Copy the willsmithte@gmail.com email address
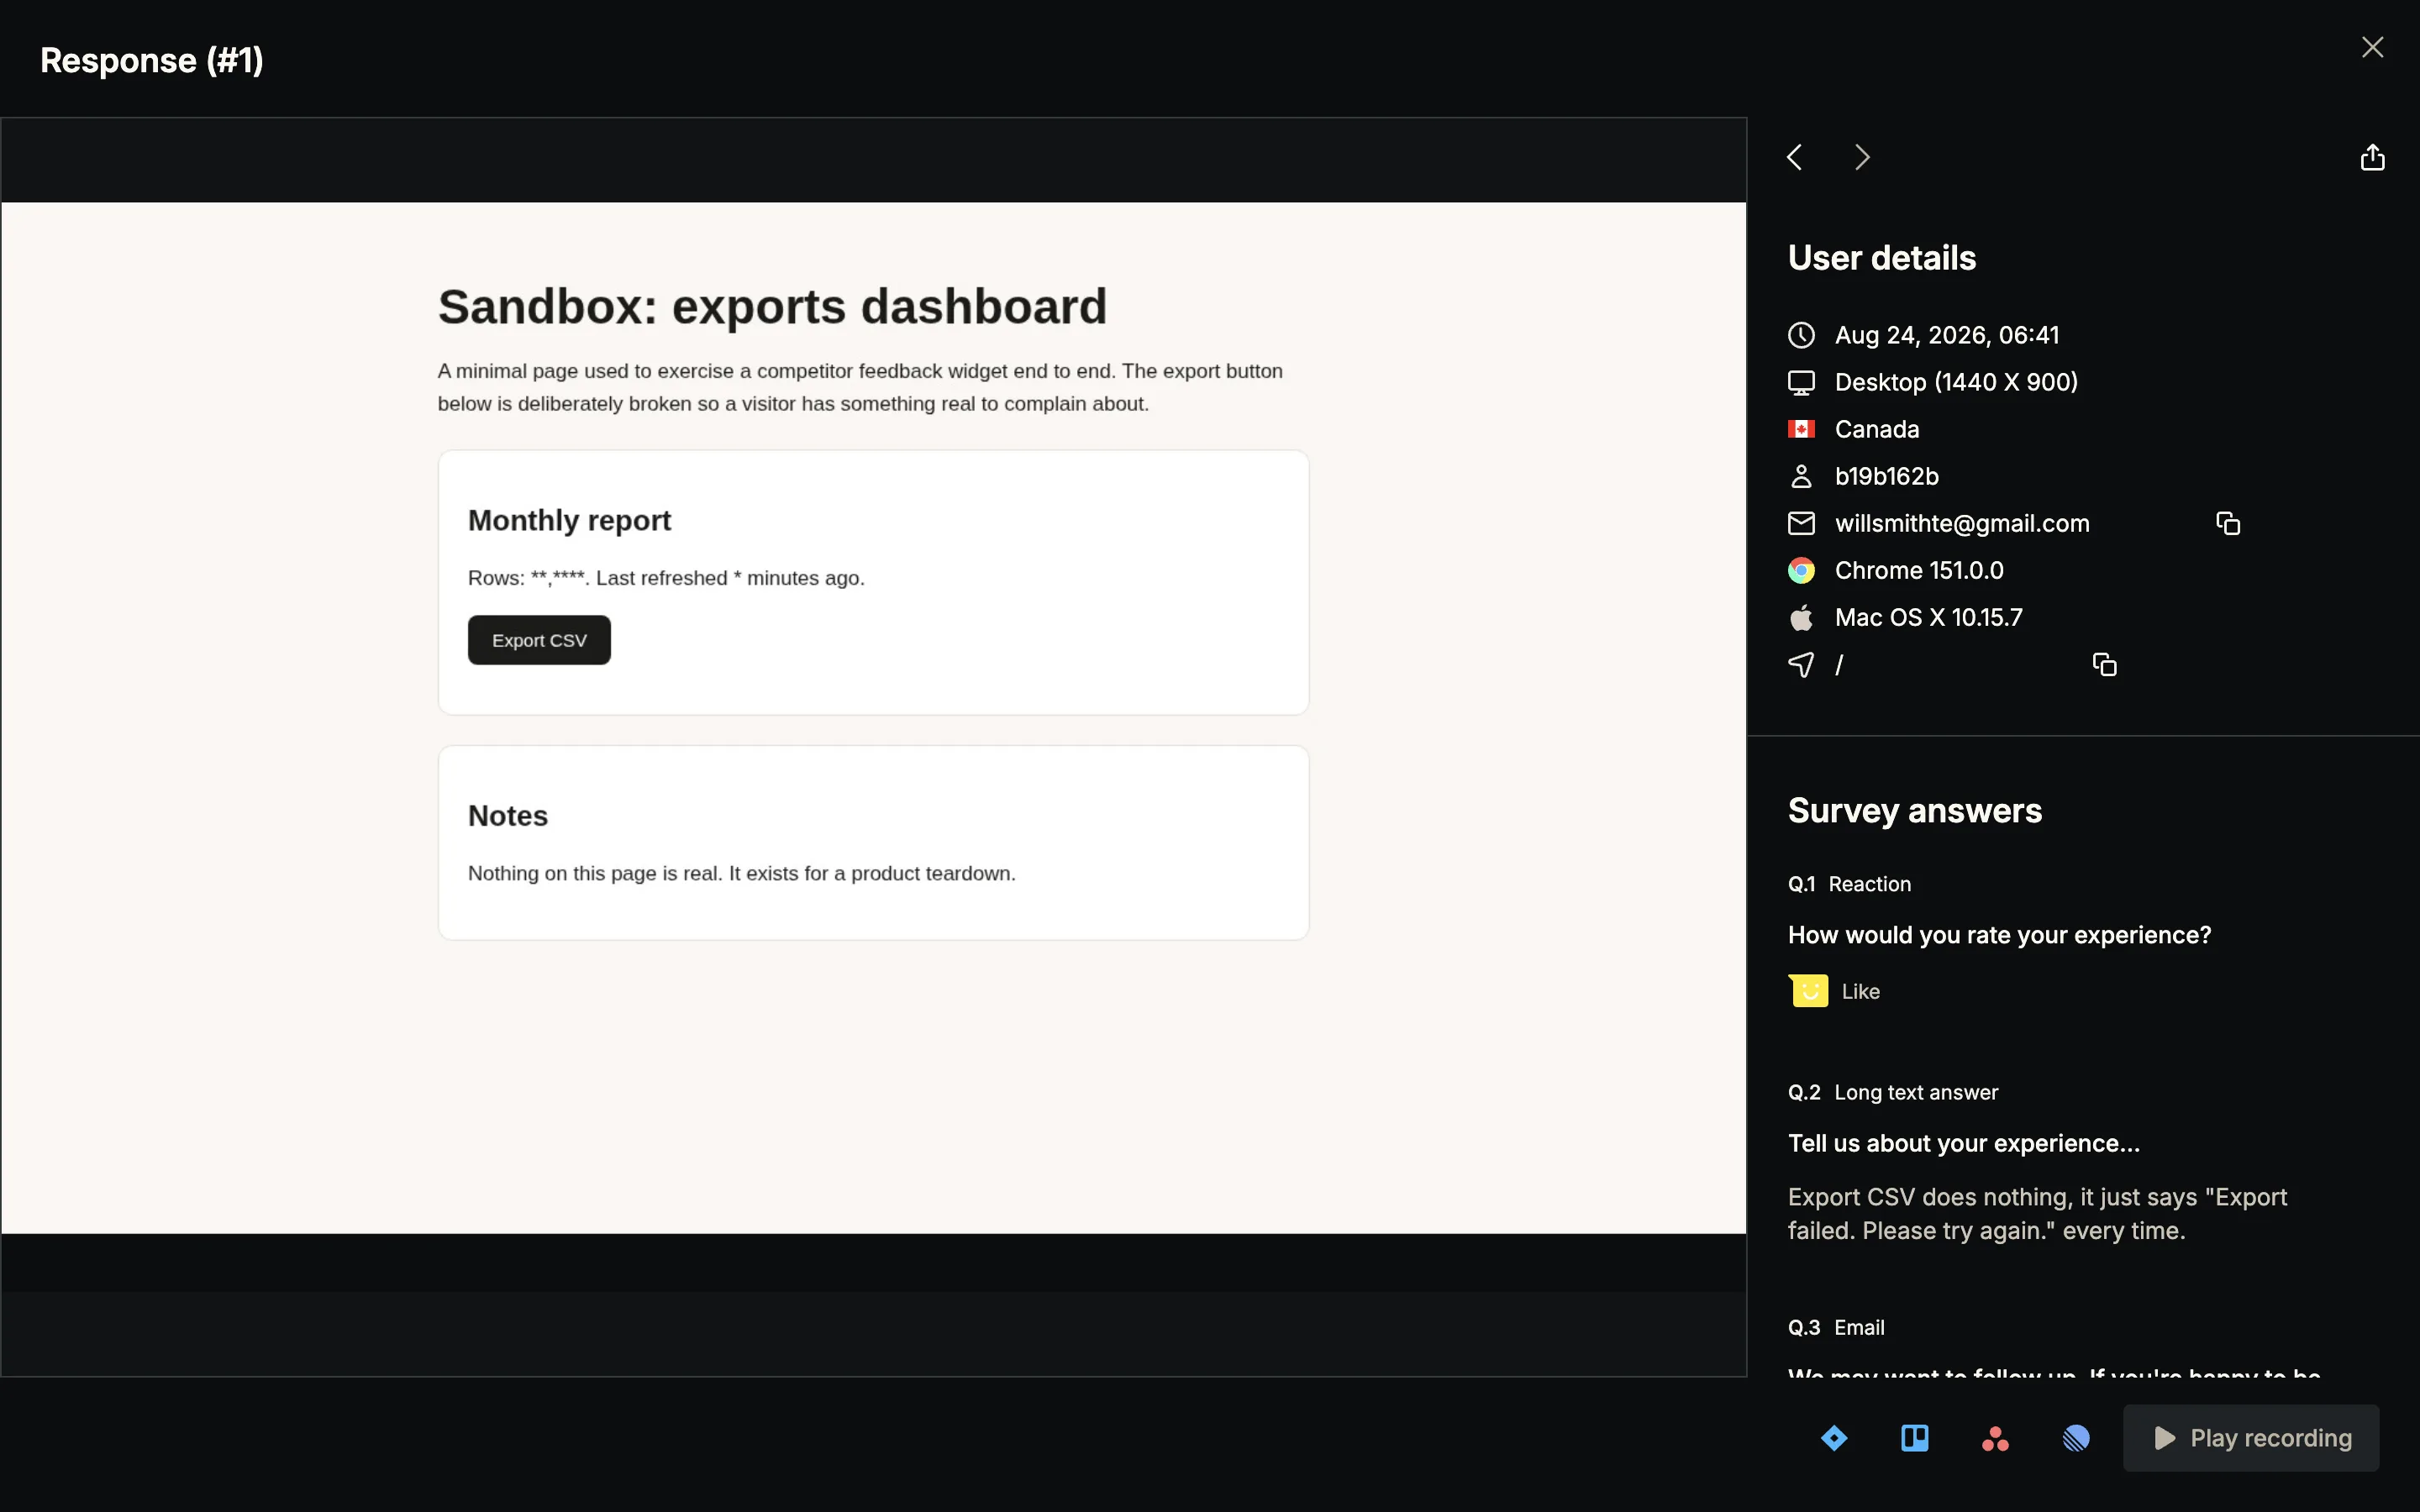The width and height of the screenshot is (2420, 1512). [2227, 523]
